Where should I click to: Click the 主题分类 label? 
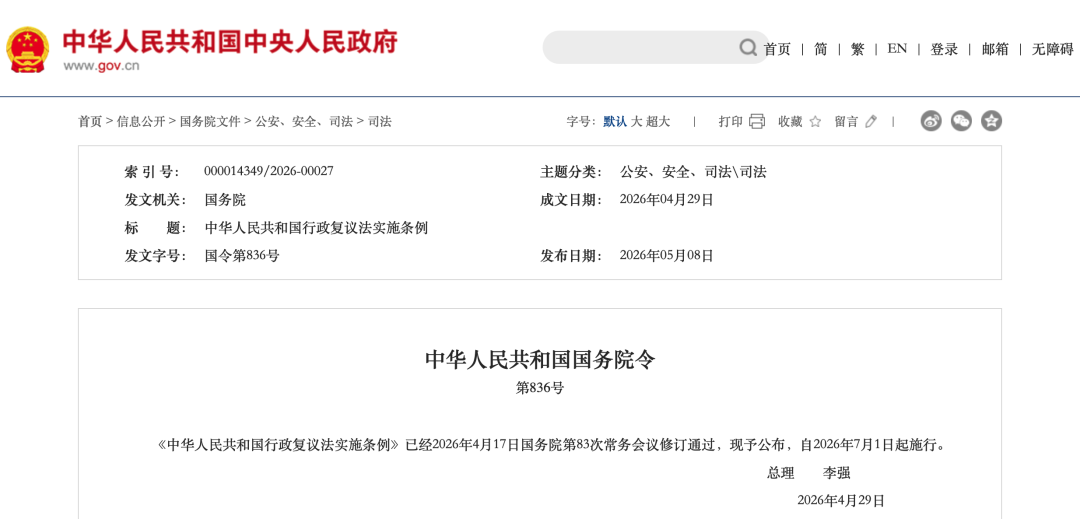coord(571,172)
